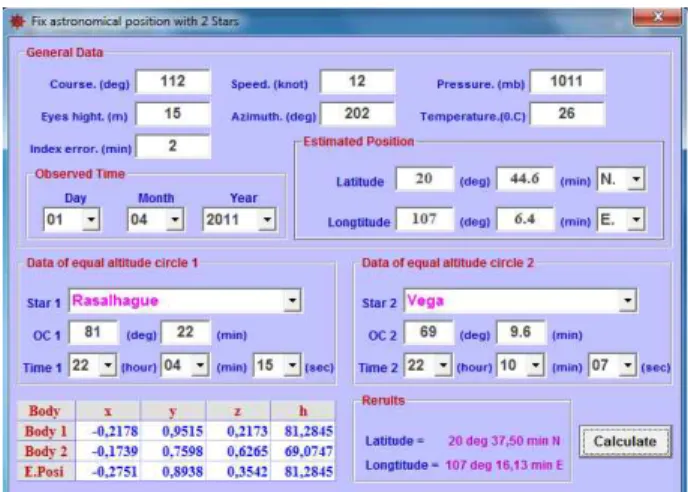Click the Body 1 row header in table
The width and height of the screenshot is (688, 492).
point(46,431)
